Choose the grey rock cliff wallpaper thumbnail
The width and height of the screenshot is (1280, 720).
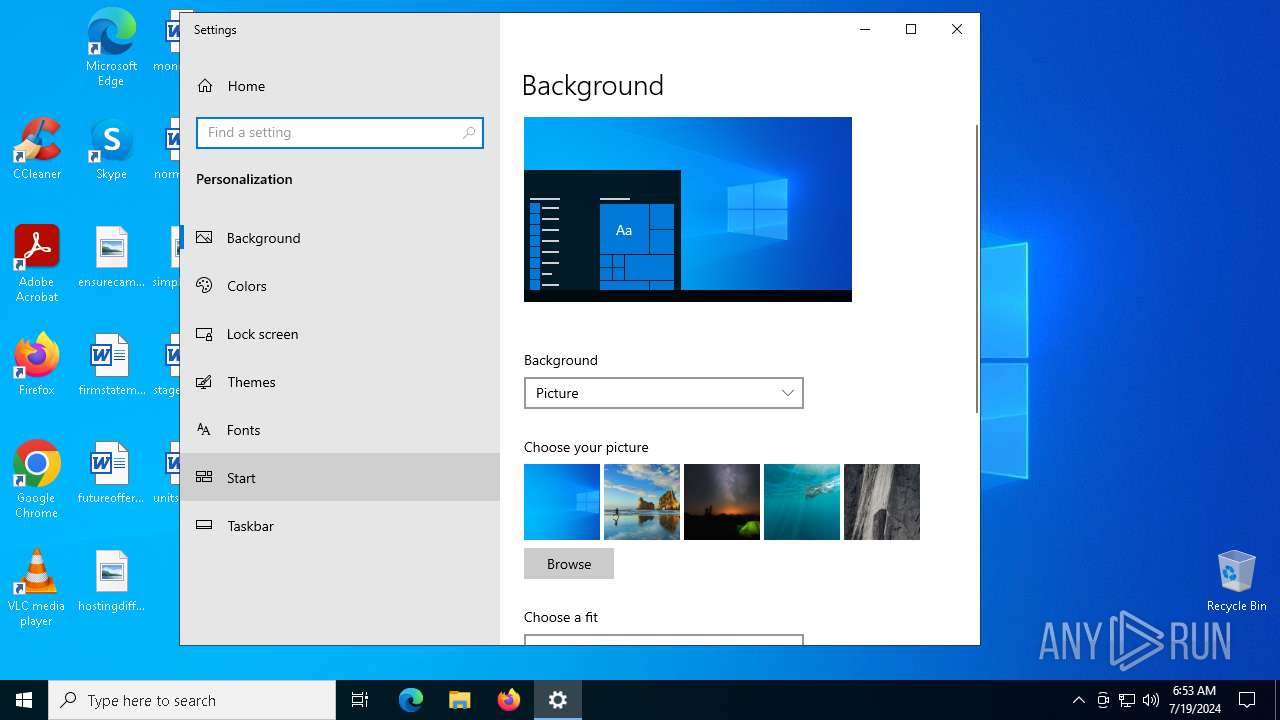[x=882, y=502]
